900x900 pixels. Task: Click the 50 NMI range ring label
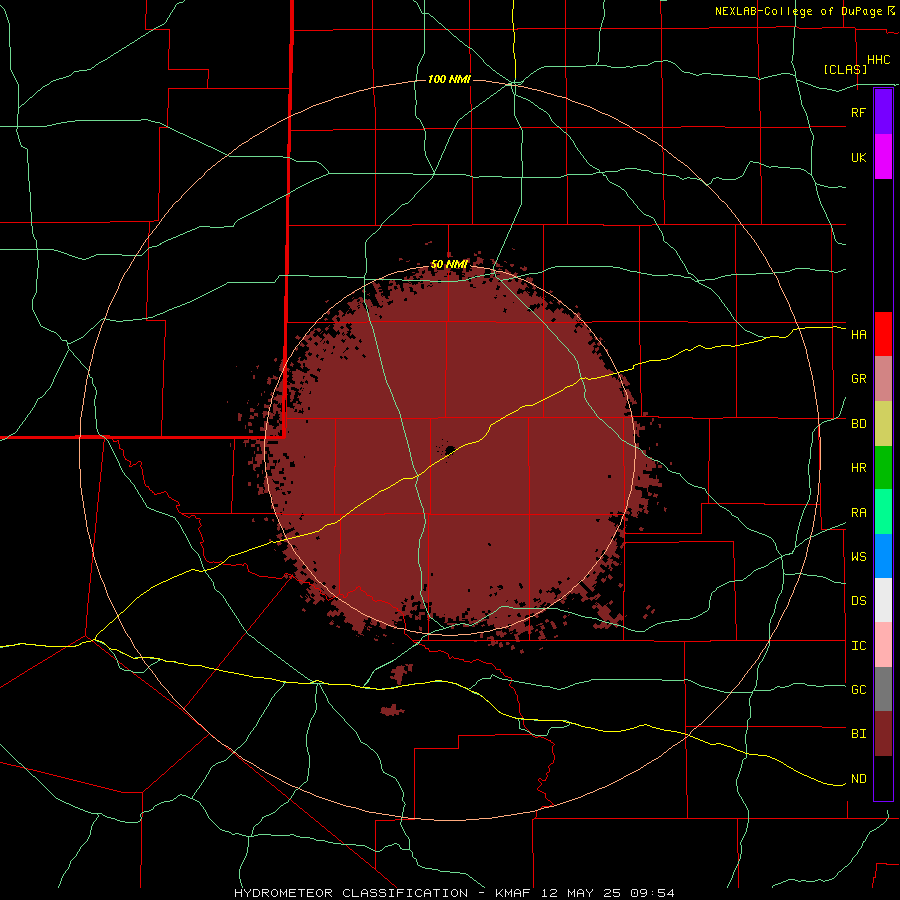449,265
